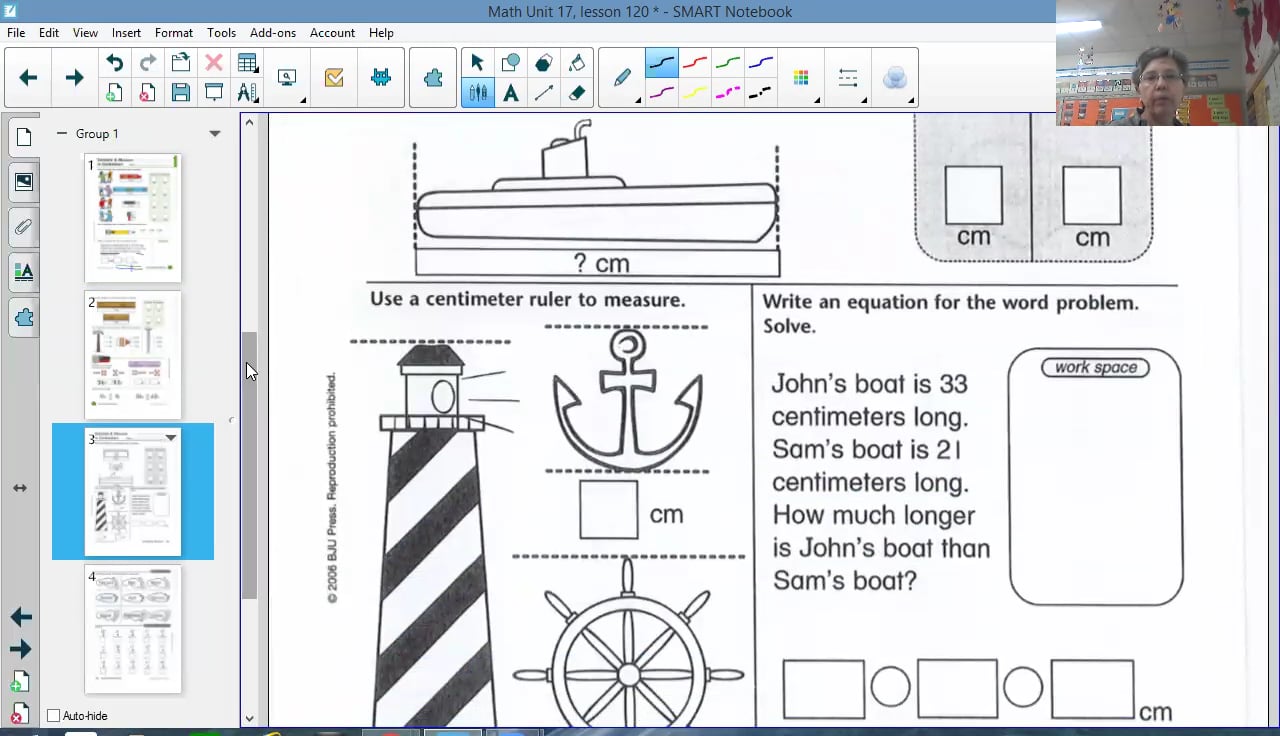The height and width of the screenshot is (736, 1280).
Task: Open the Add-ons menu
Action: pyautogui.click(x=273, y=33)
